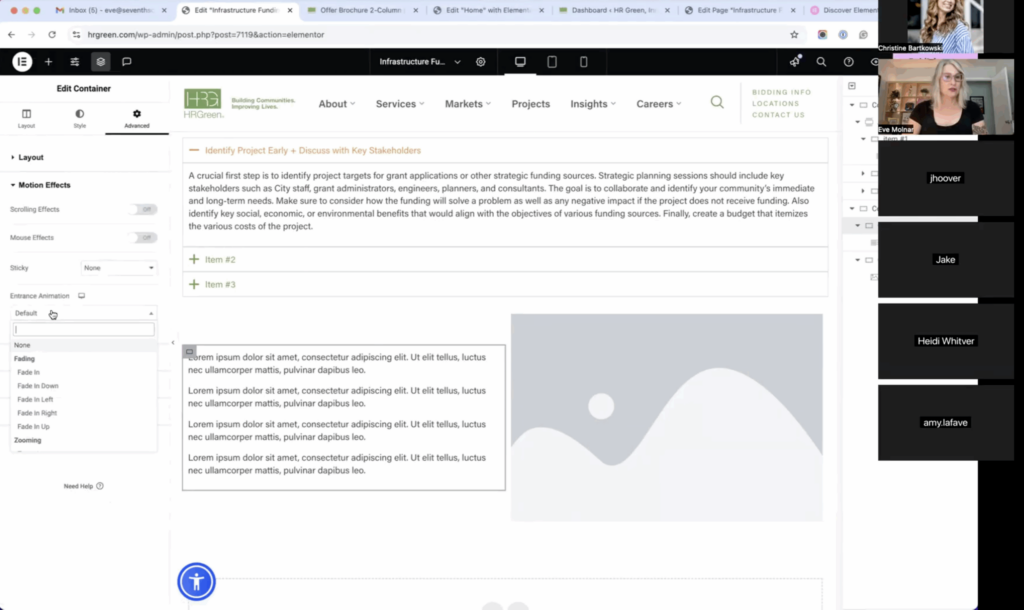
Task: Switch to the Layout tab
Action: coord(26,118)
